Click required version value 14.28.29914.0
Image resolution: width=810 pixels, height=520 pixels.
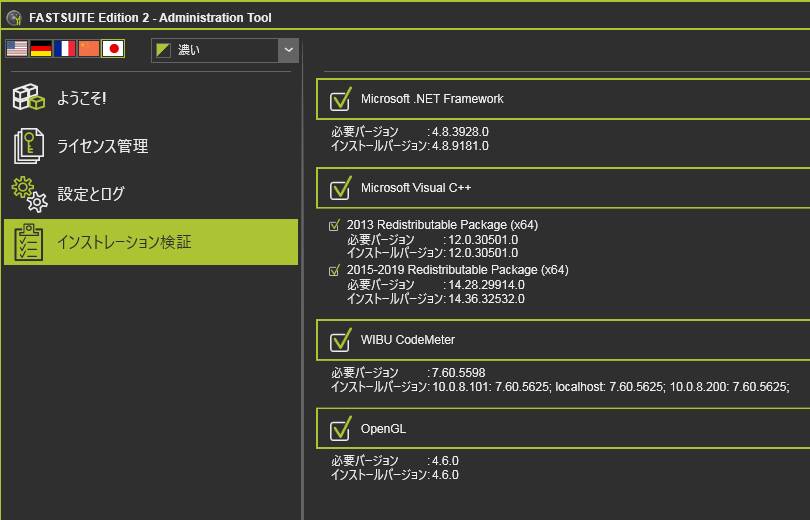[486, 285]
